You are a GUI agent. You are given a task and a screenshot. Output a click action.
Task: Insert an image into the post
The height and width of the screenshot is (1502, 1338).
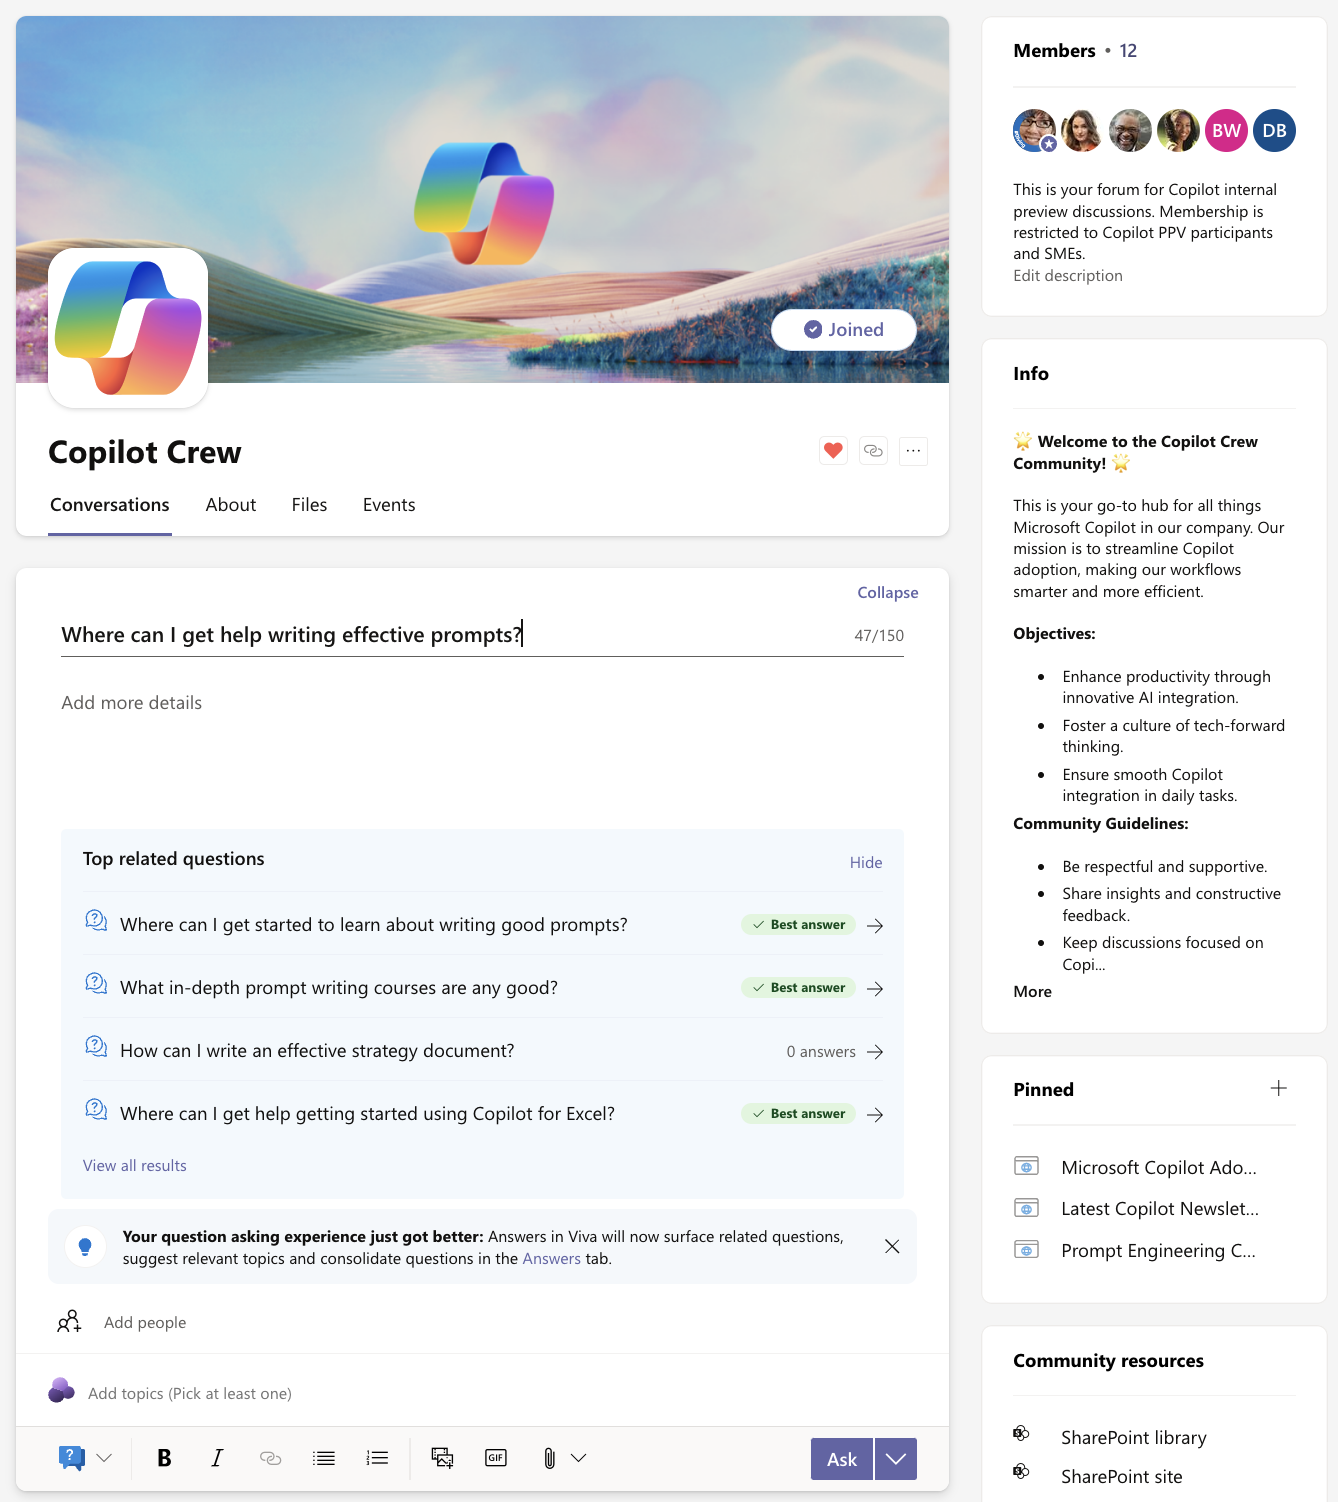[442, 1458]
